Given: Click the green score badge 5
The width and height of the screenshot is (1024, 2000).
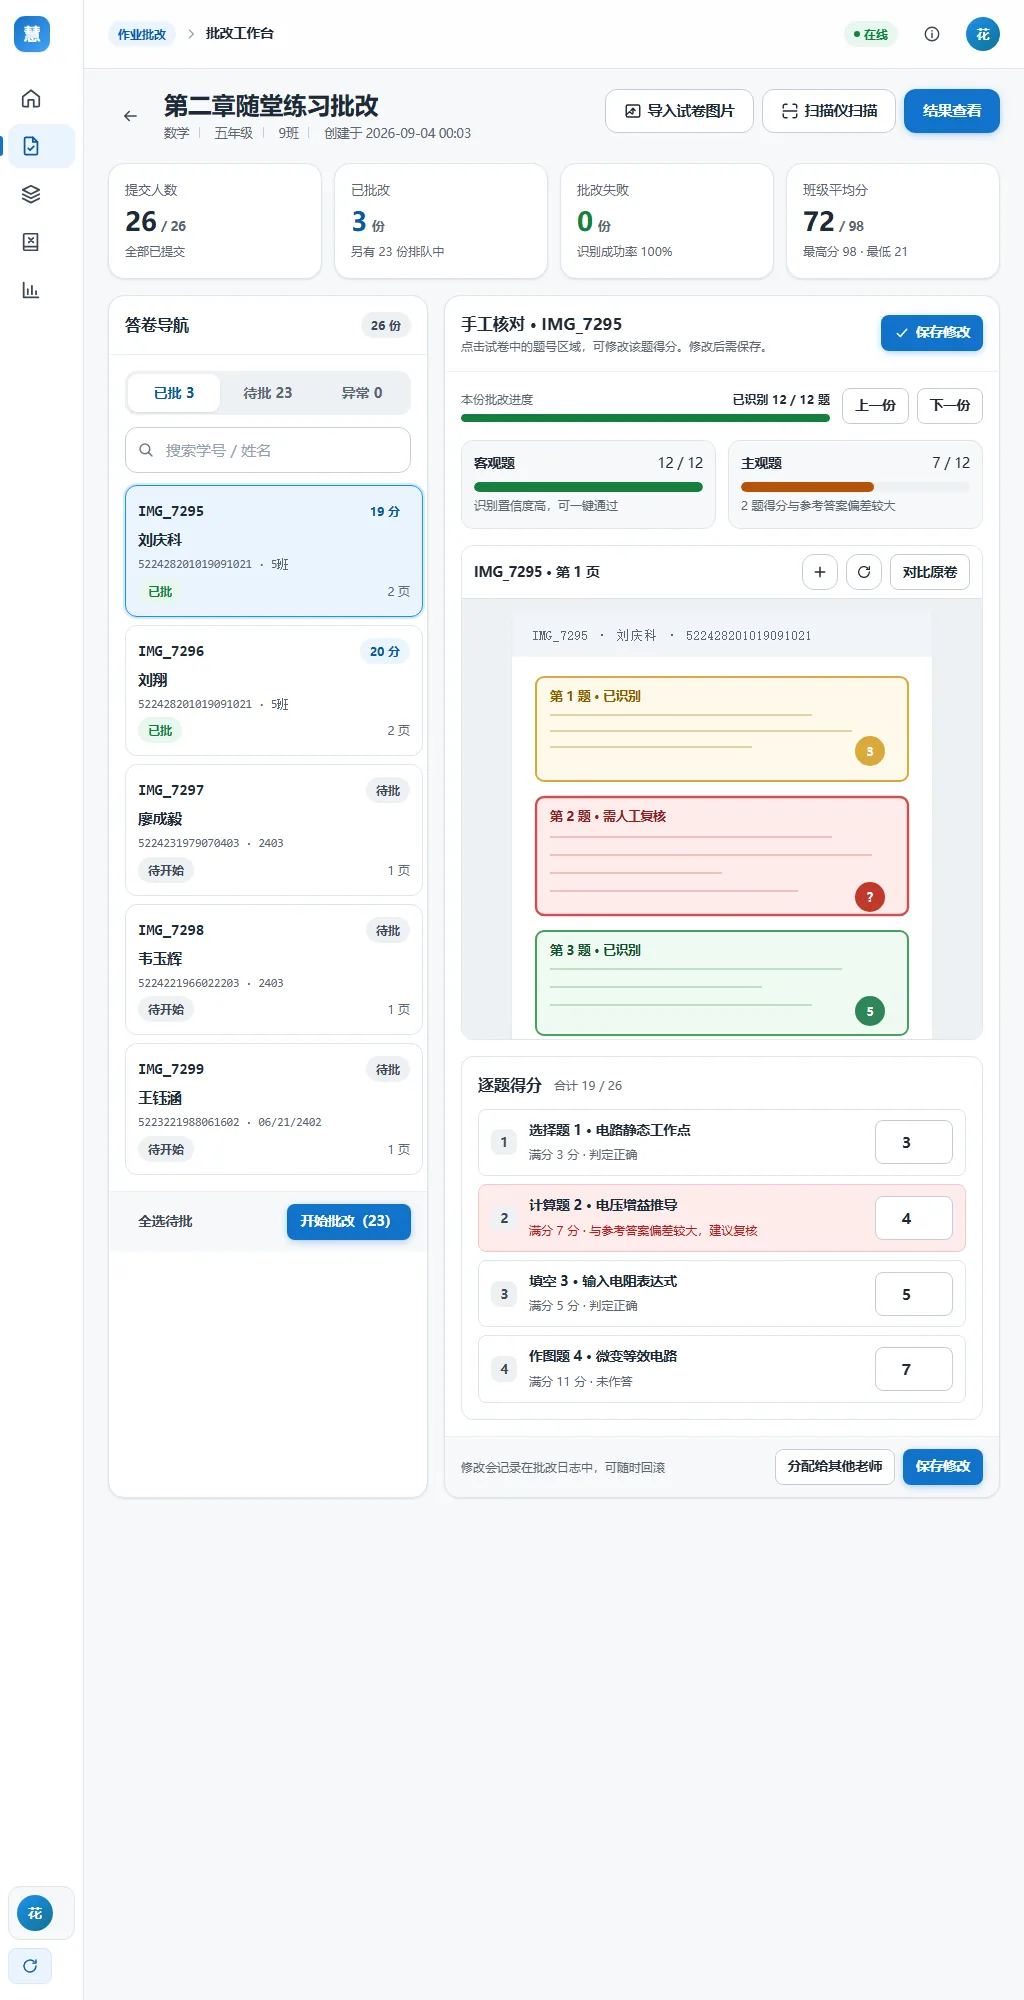Looking at the screenshot, I should click(x=870, y=1011).
